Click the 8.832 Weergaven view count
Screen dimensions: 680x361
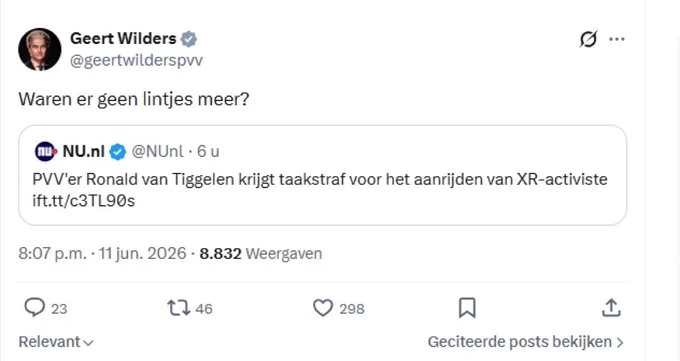pyautogui.click(x=261, y=253)
